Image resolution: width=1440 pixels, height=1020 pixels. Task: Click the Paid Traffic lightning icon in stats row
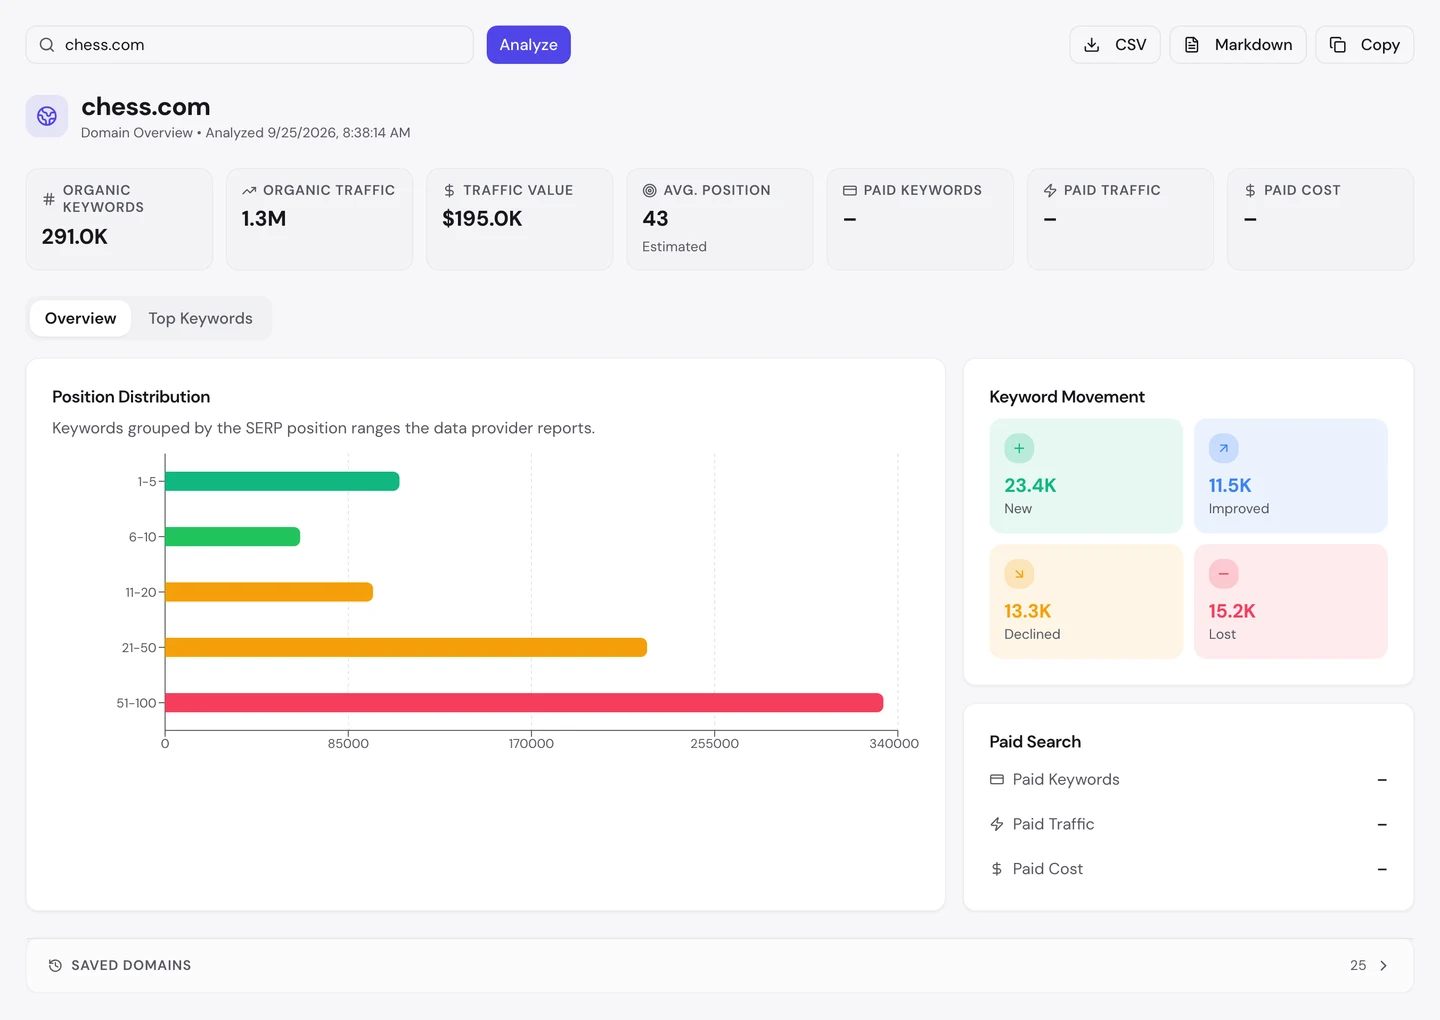click(x=1050, y=190)
